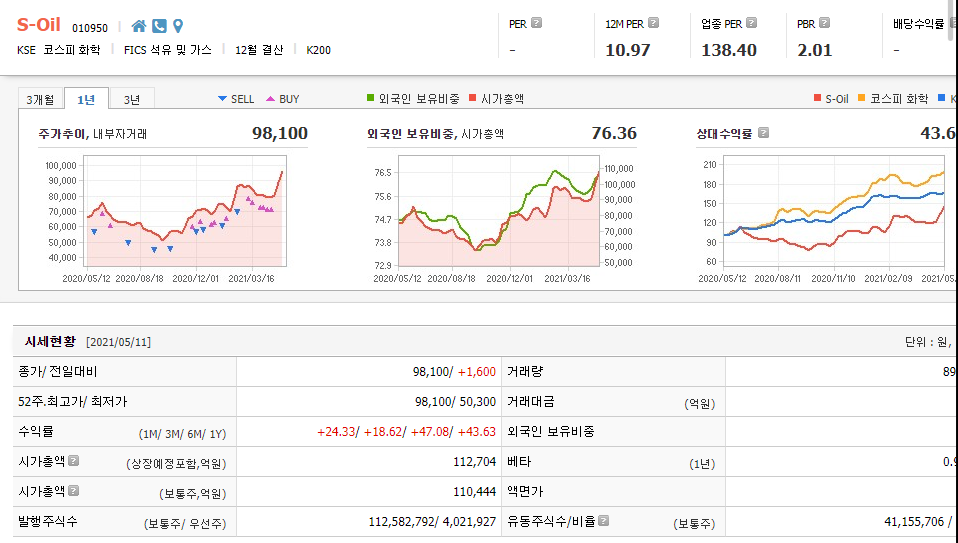Click the 12월 결산 label
Image resolution: width=958 pixels, height=543 pixels.
pyautogui.click(x=259, y=50)
